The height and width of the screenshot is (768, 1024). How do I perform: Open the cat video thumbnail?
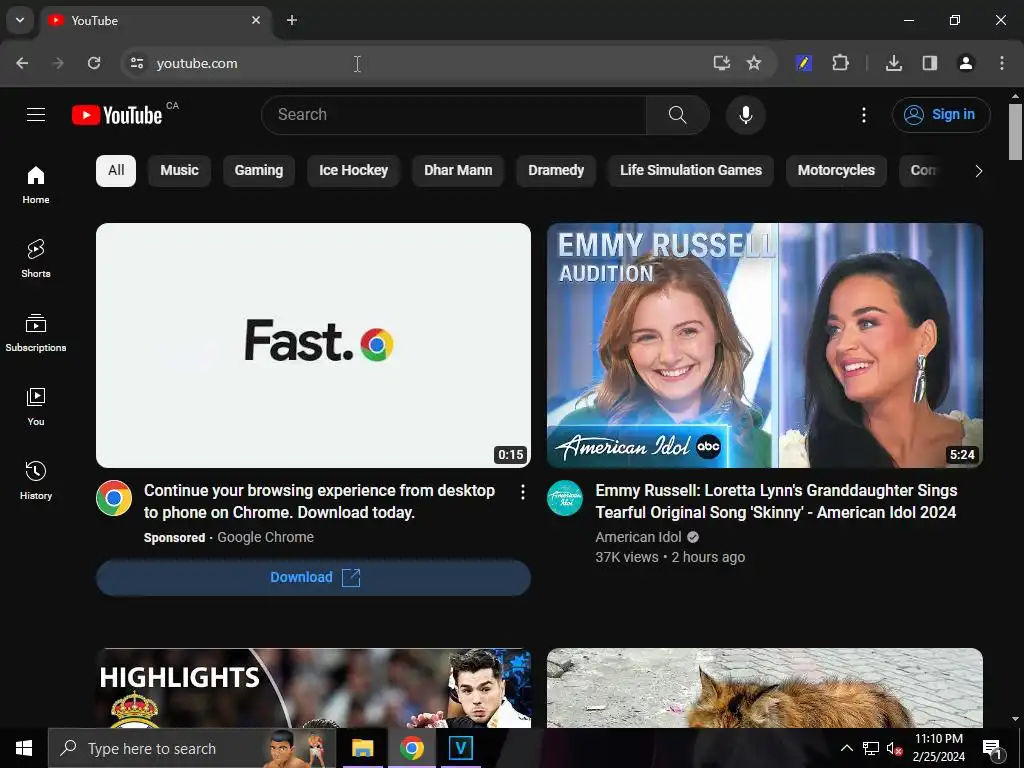[x=765, y=688]
